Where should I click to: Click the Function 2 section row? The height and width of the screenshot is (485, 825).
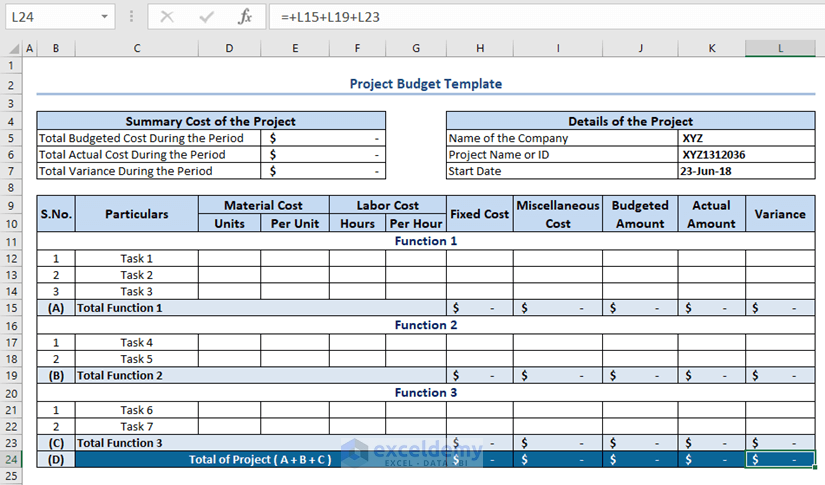(x=426, y=325)
